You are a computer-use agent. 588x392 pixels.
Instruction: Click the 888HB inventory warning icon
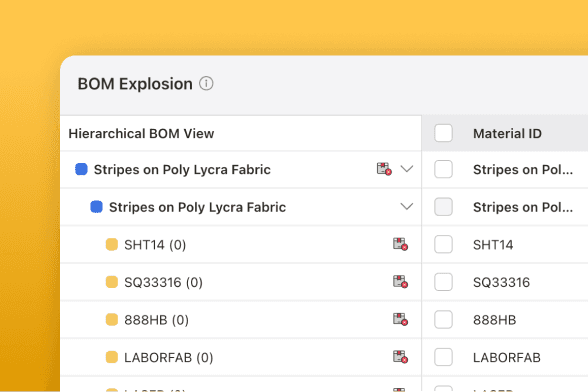tap(400, 319)
